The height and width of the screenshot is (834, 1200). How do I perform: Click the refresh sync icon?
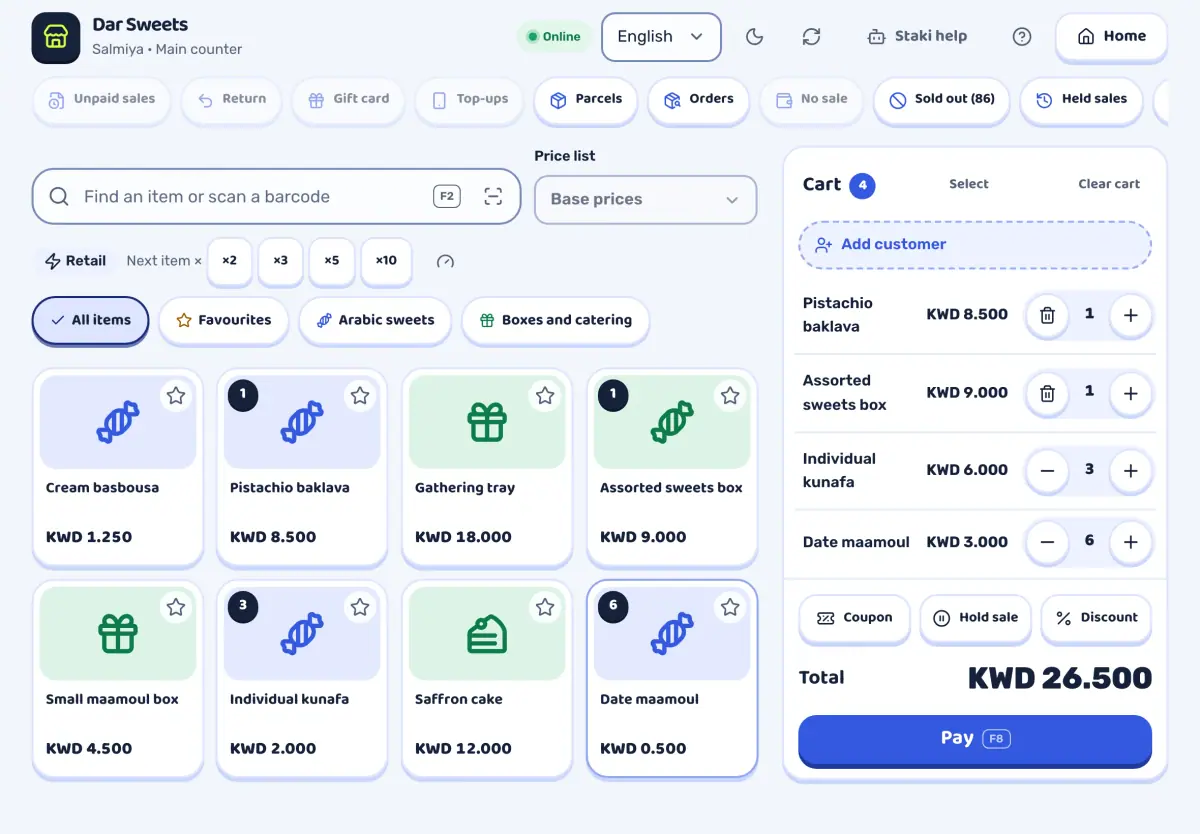pos(811,37)
